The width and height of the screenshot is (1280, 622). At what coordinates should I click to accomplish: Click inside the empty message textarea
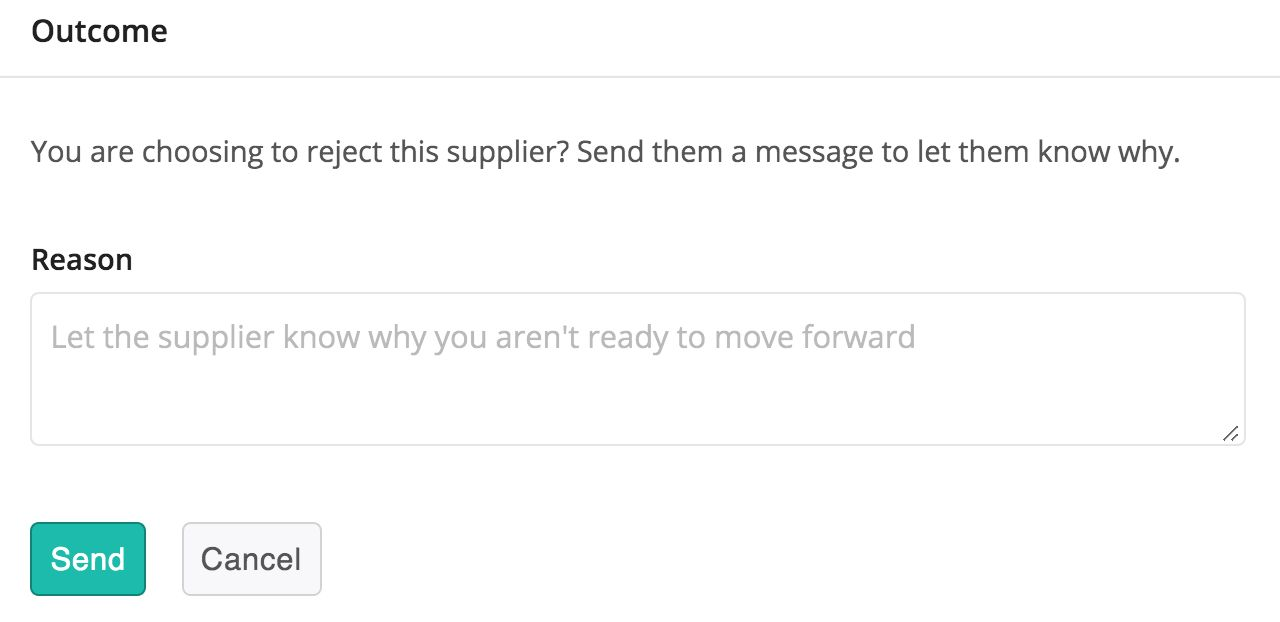[638, 369]
